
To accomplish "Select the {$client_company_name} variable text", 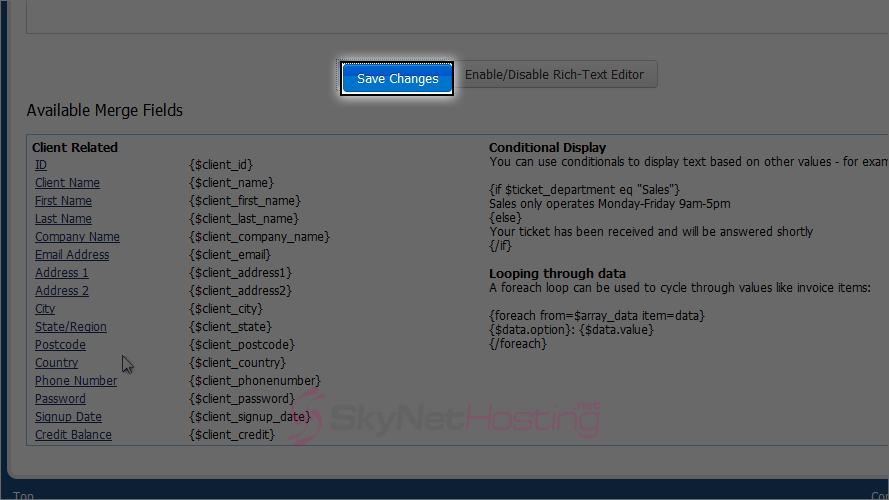I will coord(259,237).
